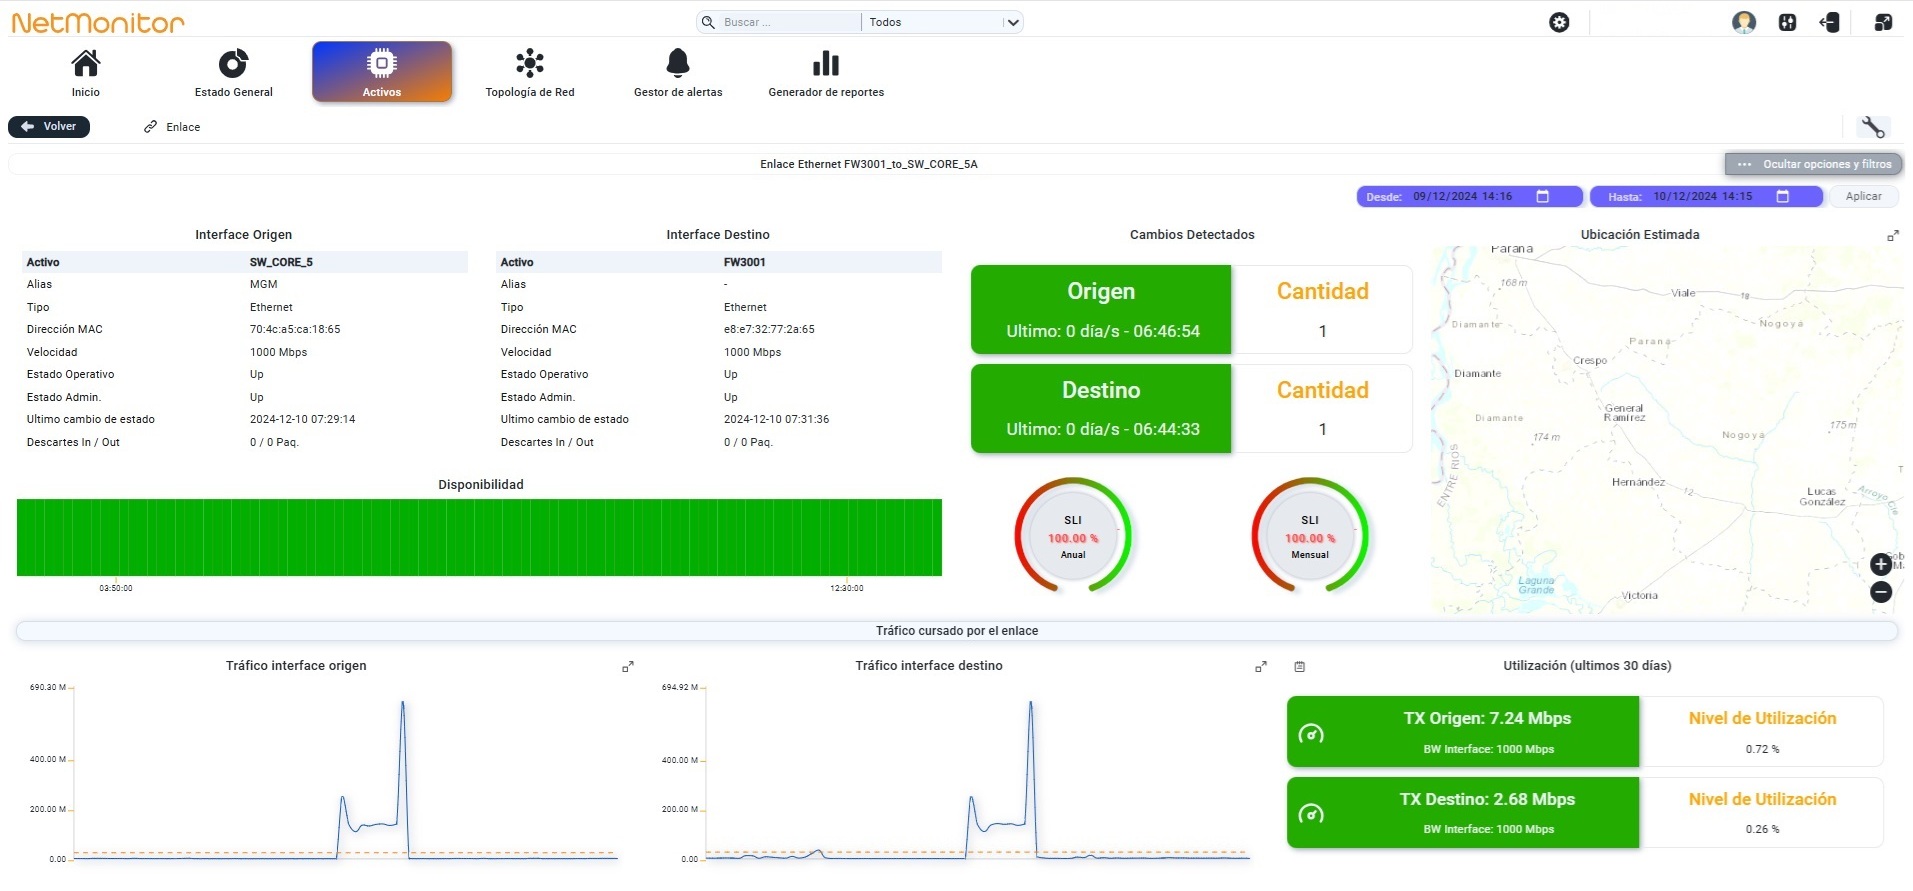This screenshot has height=891, width=1913.
Task: Click the Volver back button
Action: [49, 127]
